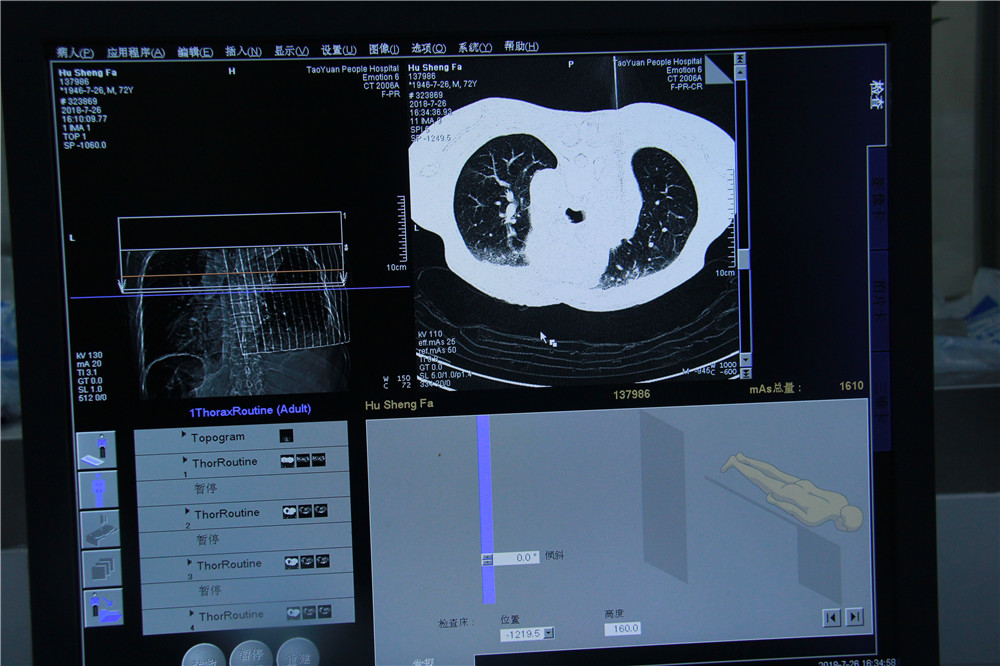Click the scroll-to-bottom button of image scrollbar
The image size is (1000, 666).
[746, 373]
